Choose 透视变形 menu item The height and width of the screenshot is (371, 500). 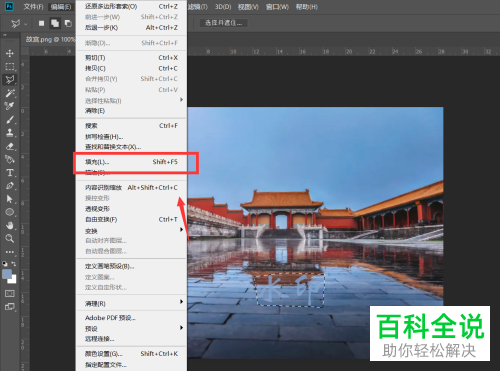pos(131,209)
